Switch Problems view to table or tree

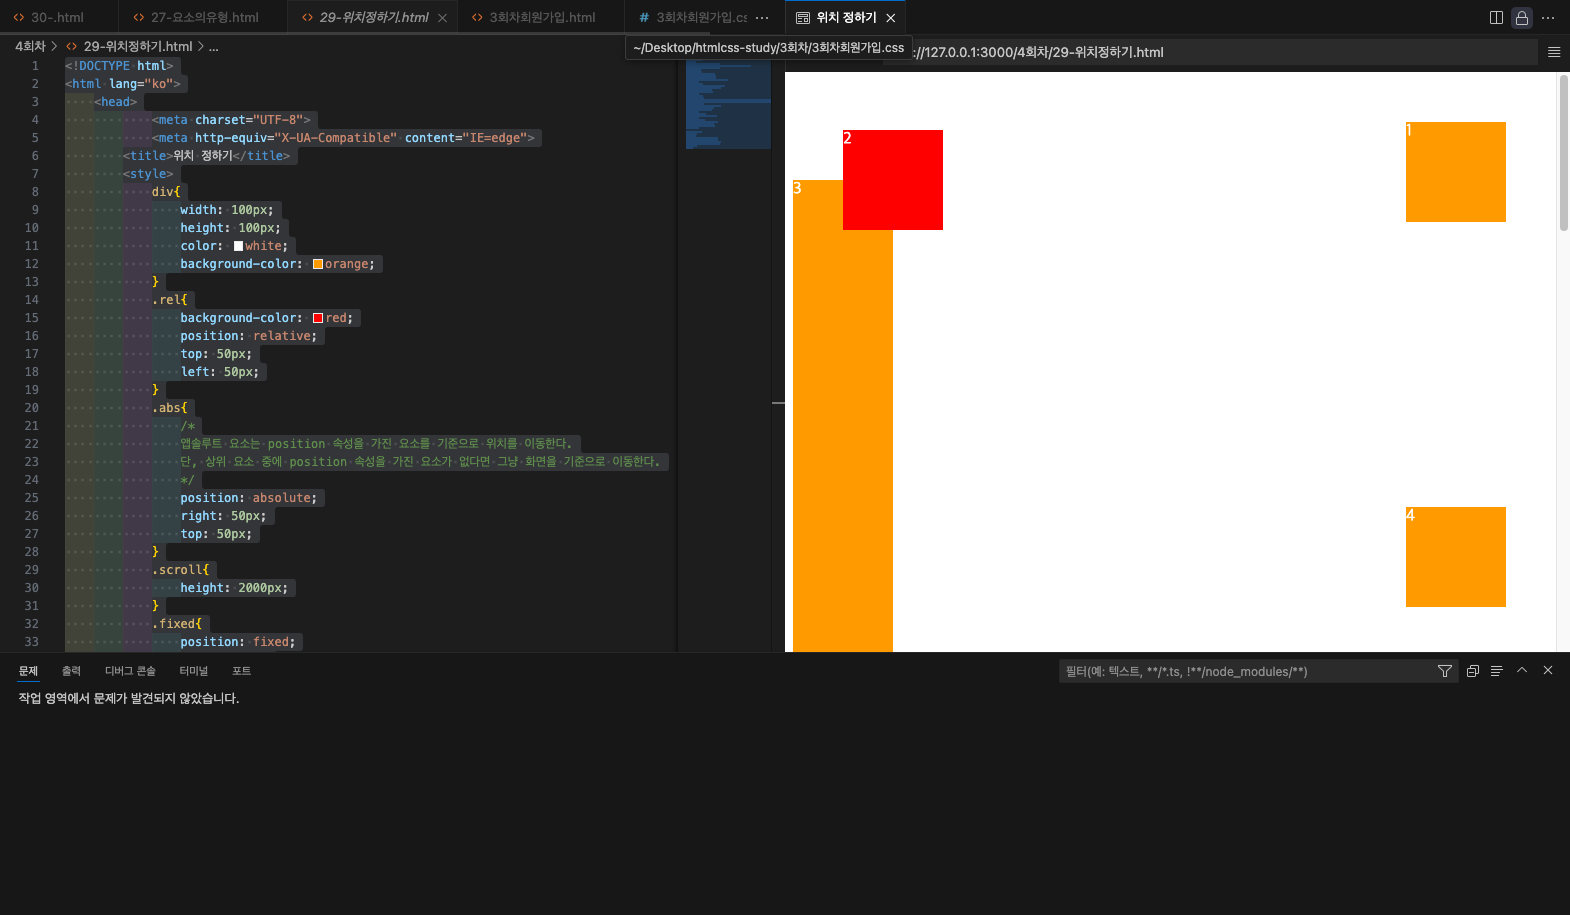pyautogui.click(x=1497, y=671)
